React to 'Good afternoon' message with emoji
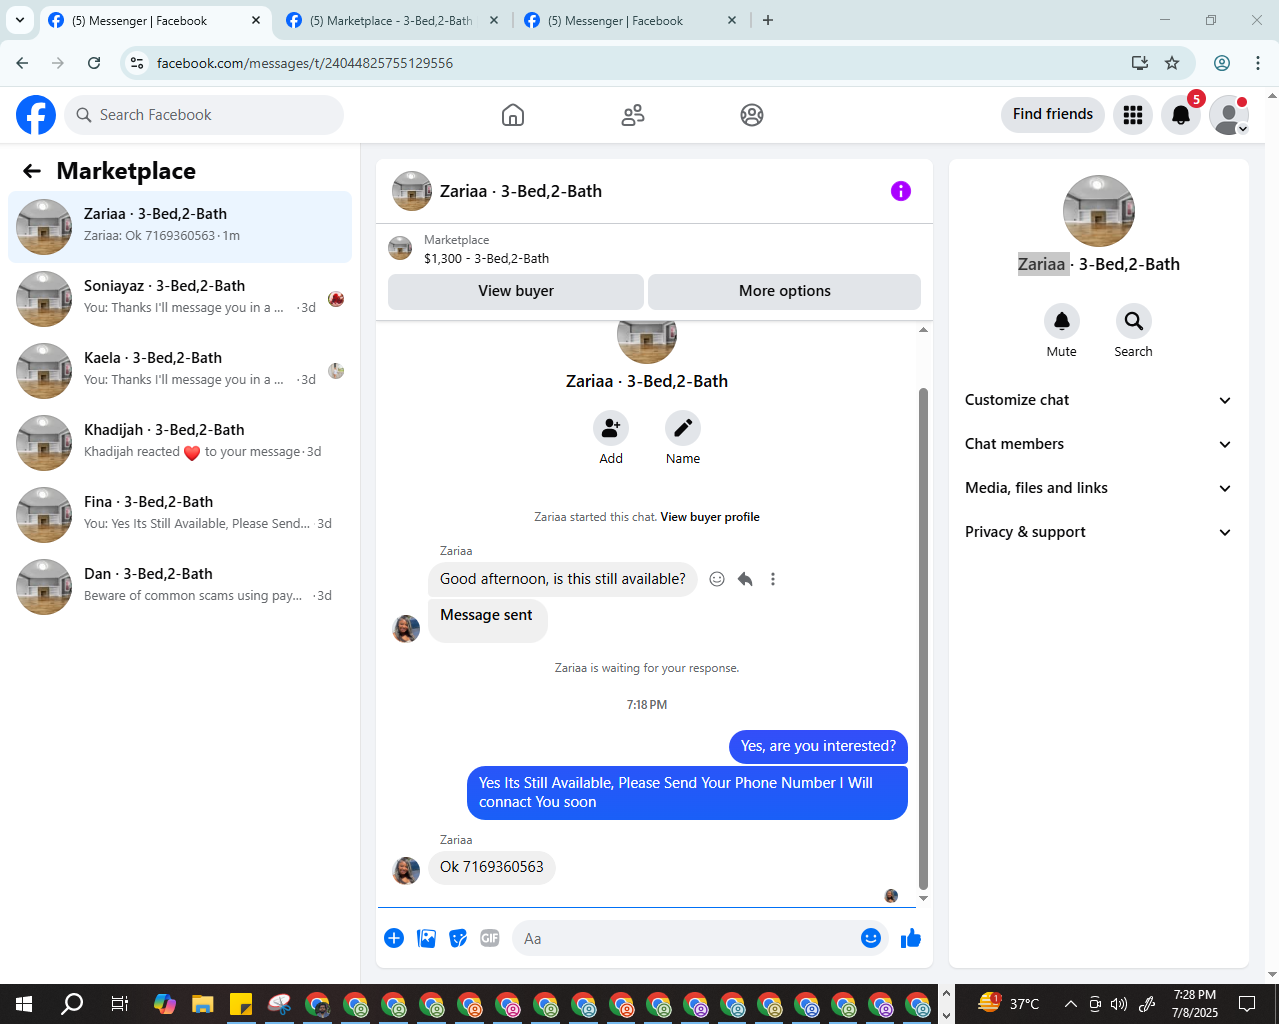This screenshot has height=1024, width=1279. click(717, 579)
